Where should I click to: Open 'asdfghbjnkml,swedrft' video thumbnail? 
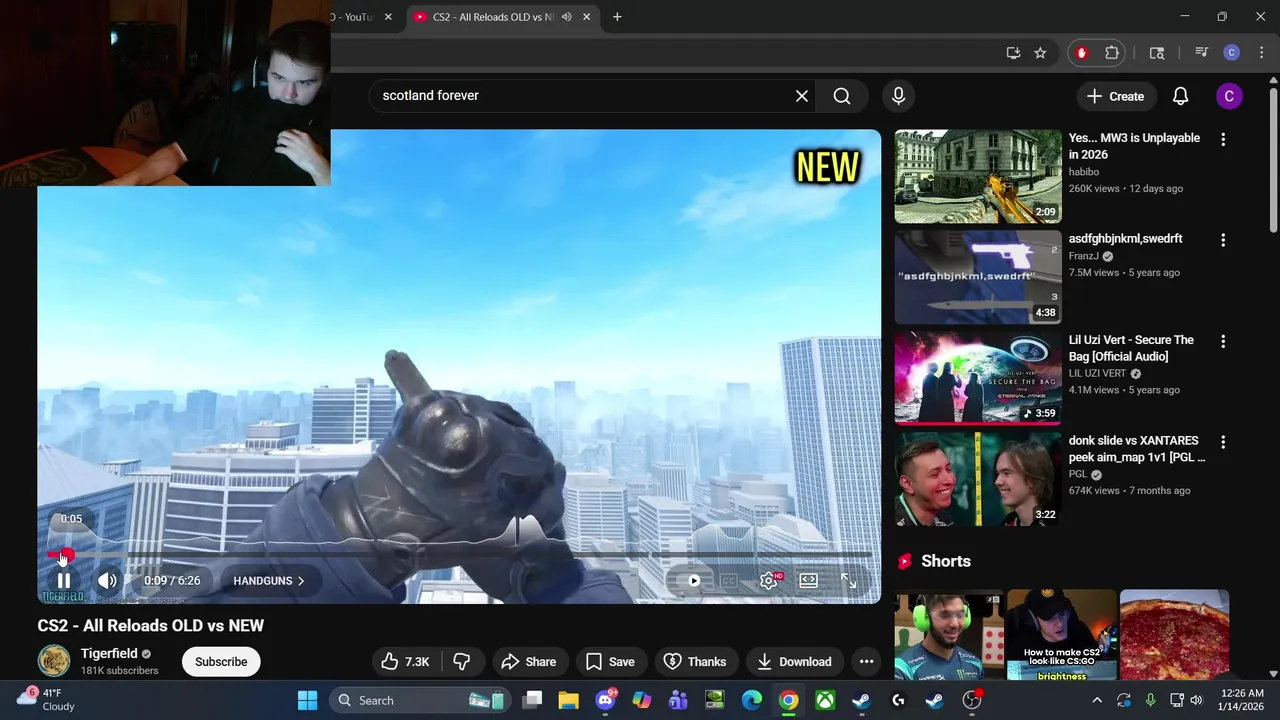pos(978,277)
